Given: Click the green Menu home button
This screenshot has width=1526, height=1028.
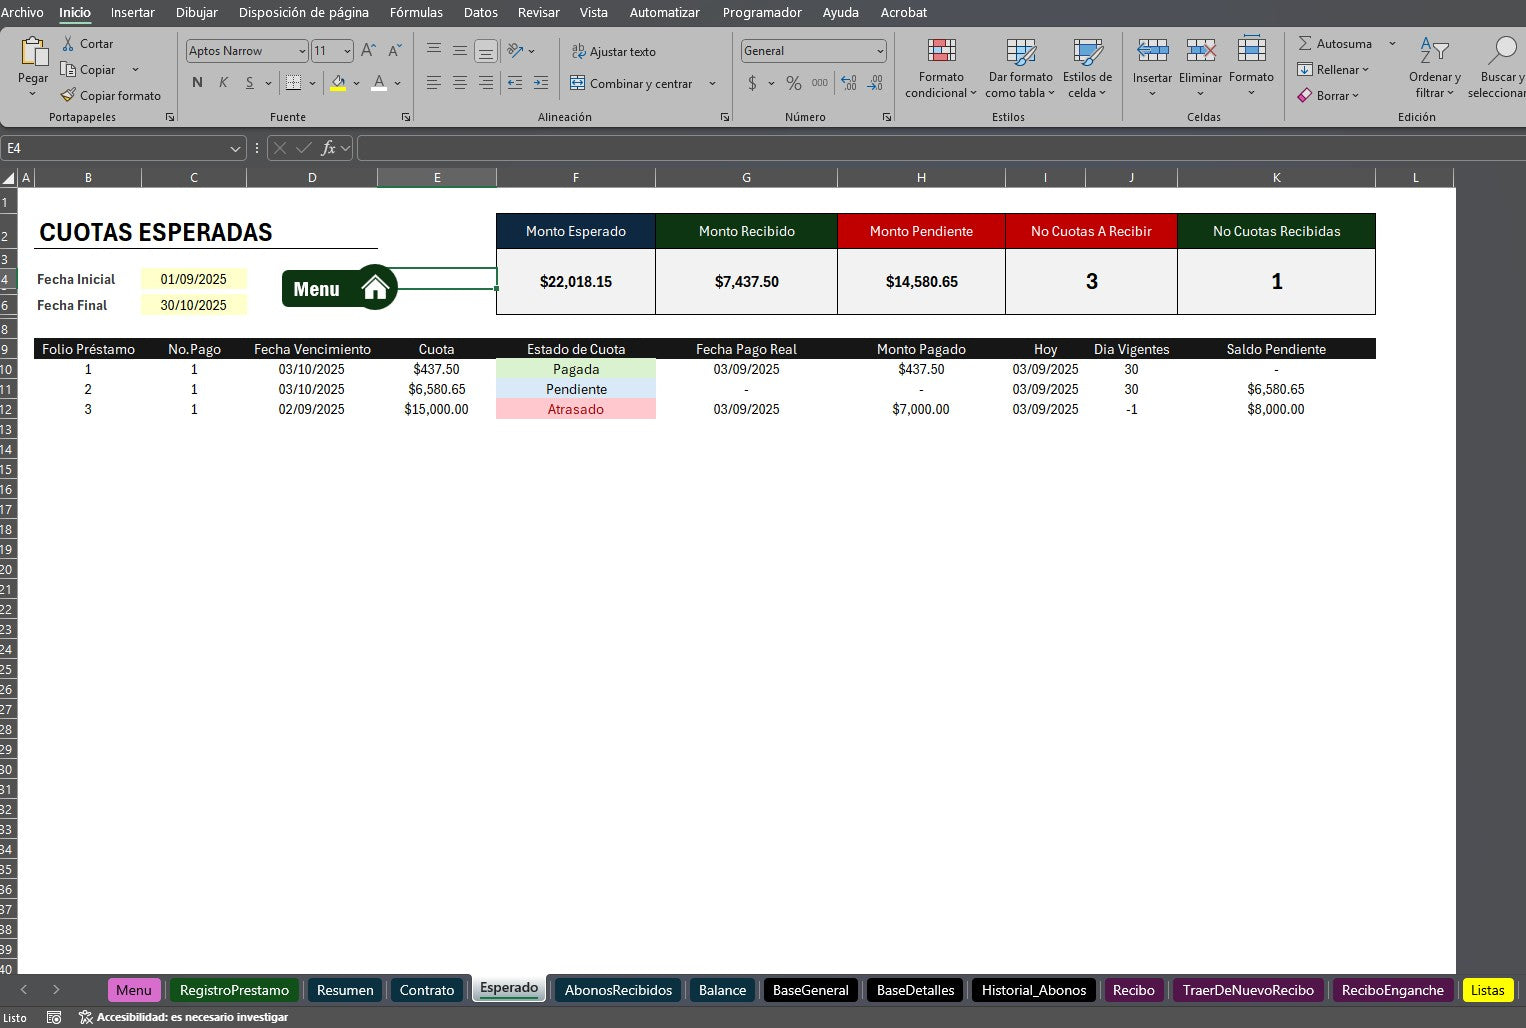Looking at the screenshot, I should click(340, 289).
